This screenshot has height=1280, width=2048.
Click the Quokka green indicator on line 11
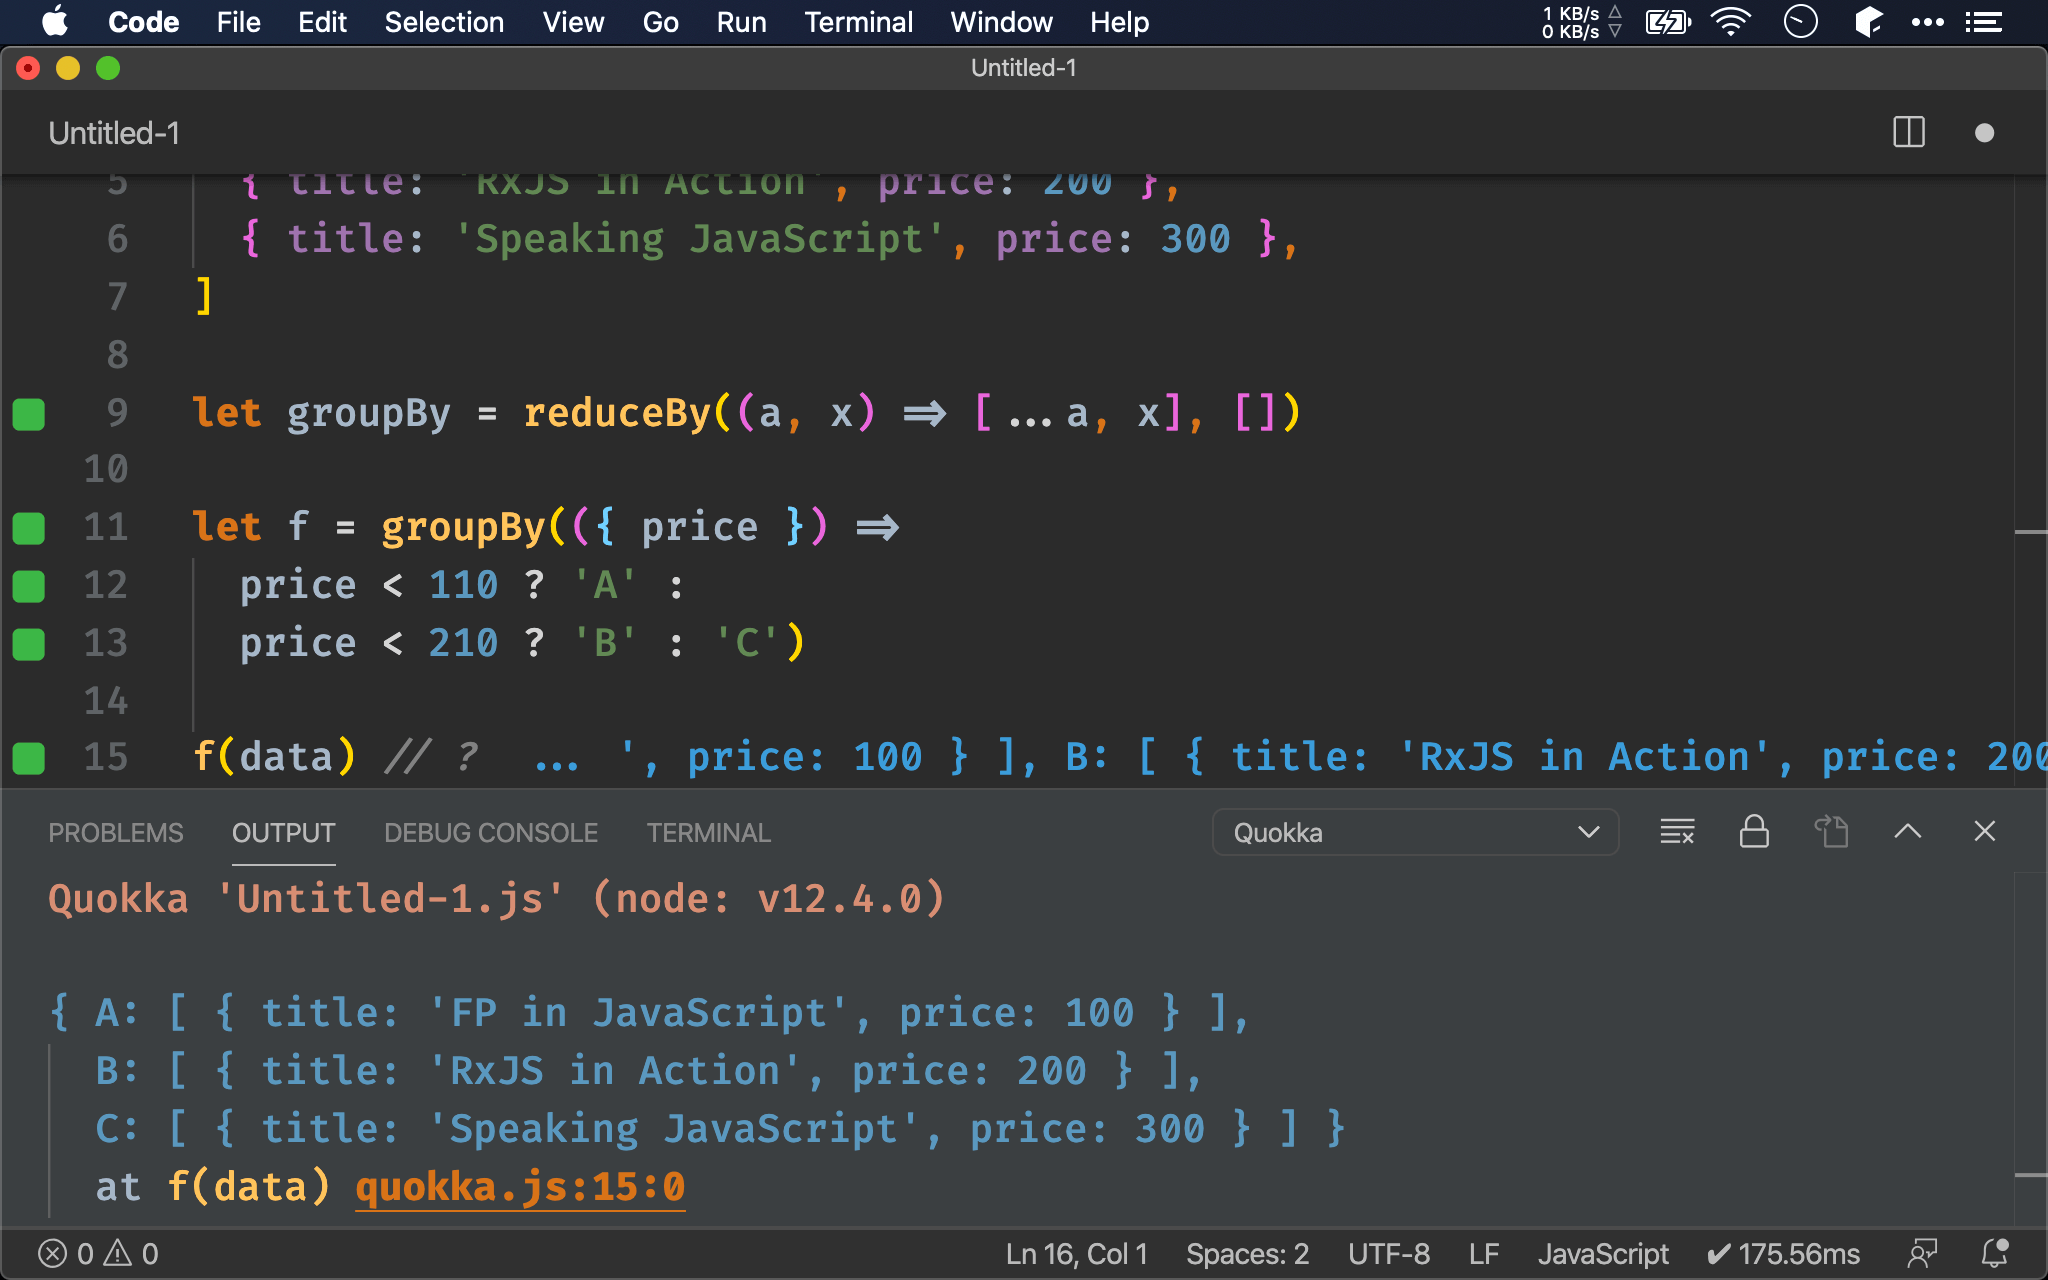point(29,528)
